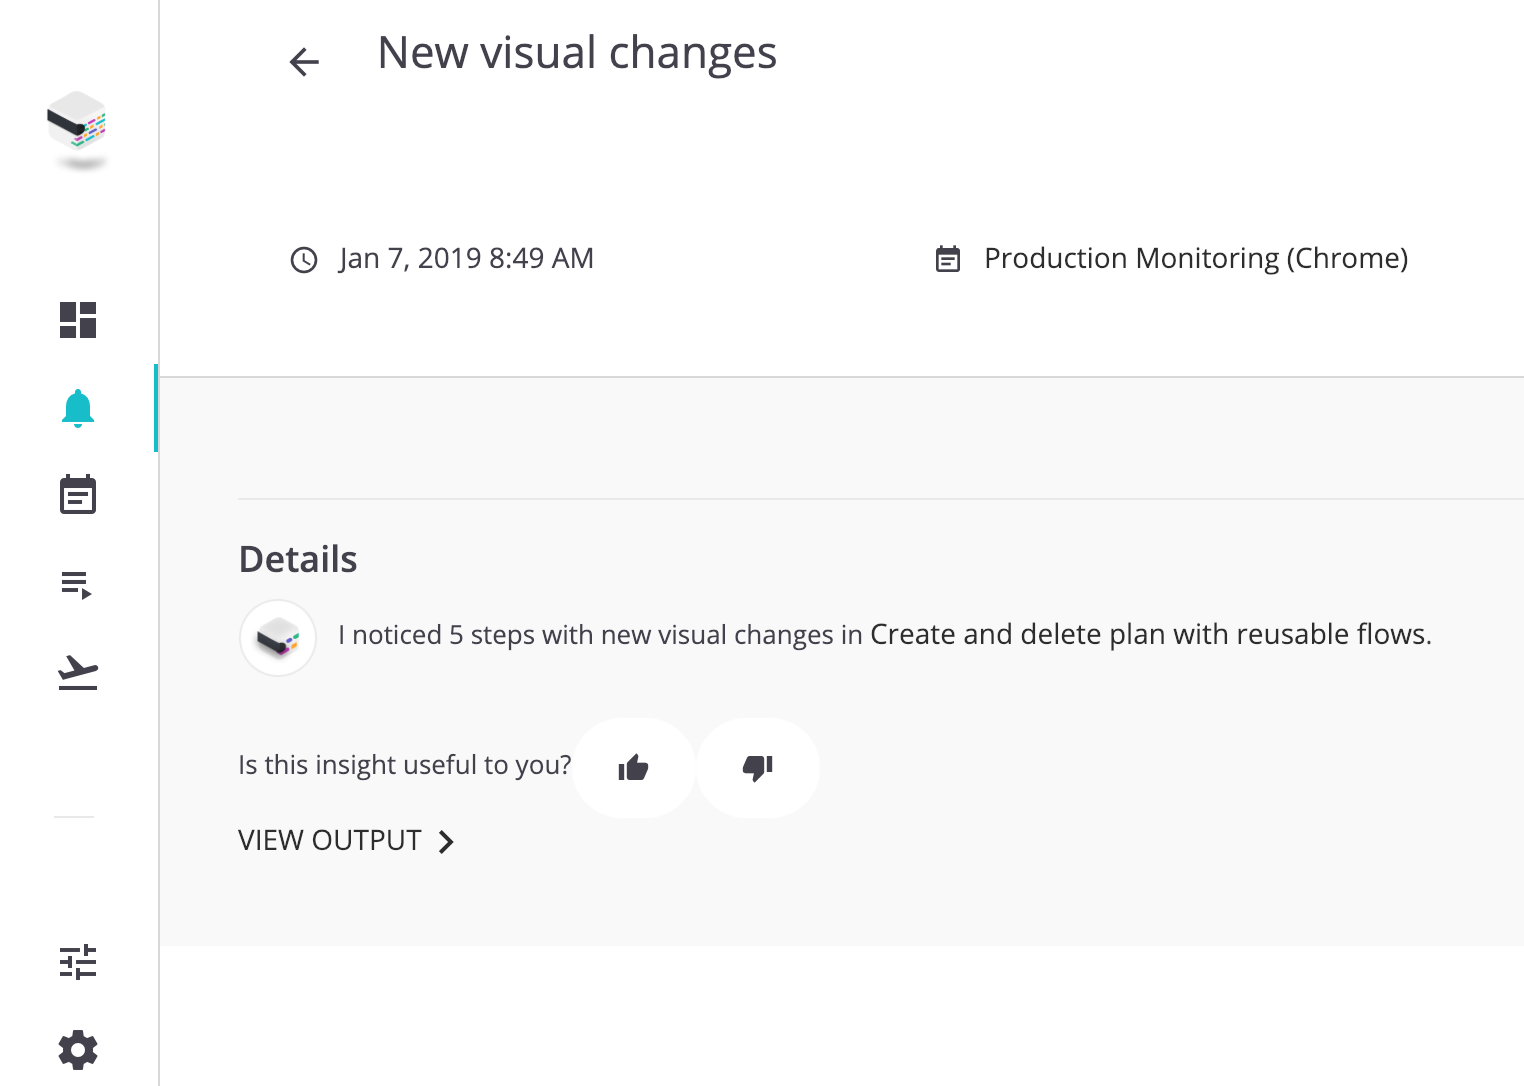Open 'Create and delete plan with reusable flows'

(1150, 635)
